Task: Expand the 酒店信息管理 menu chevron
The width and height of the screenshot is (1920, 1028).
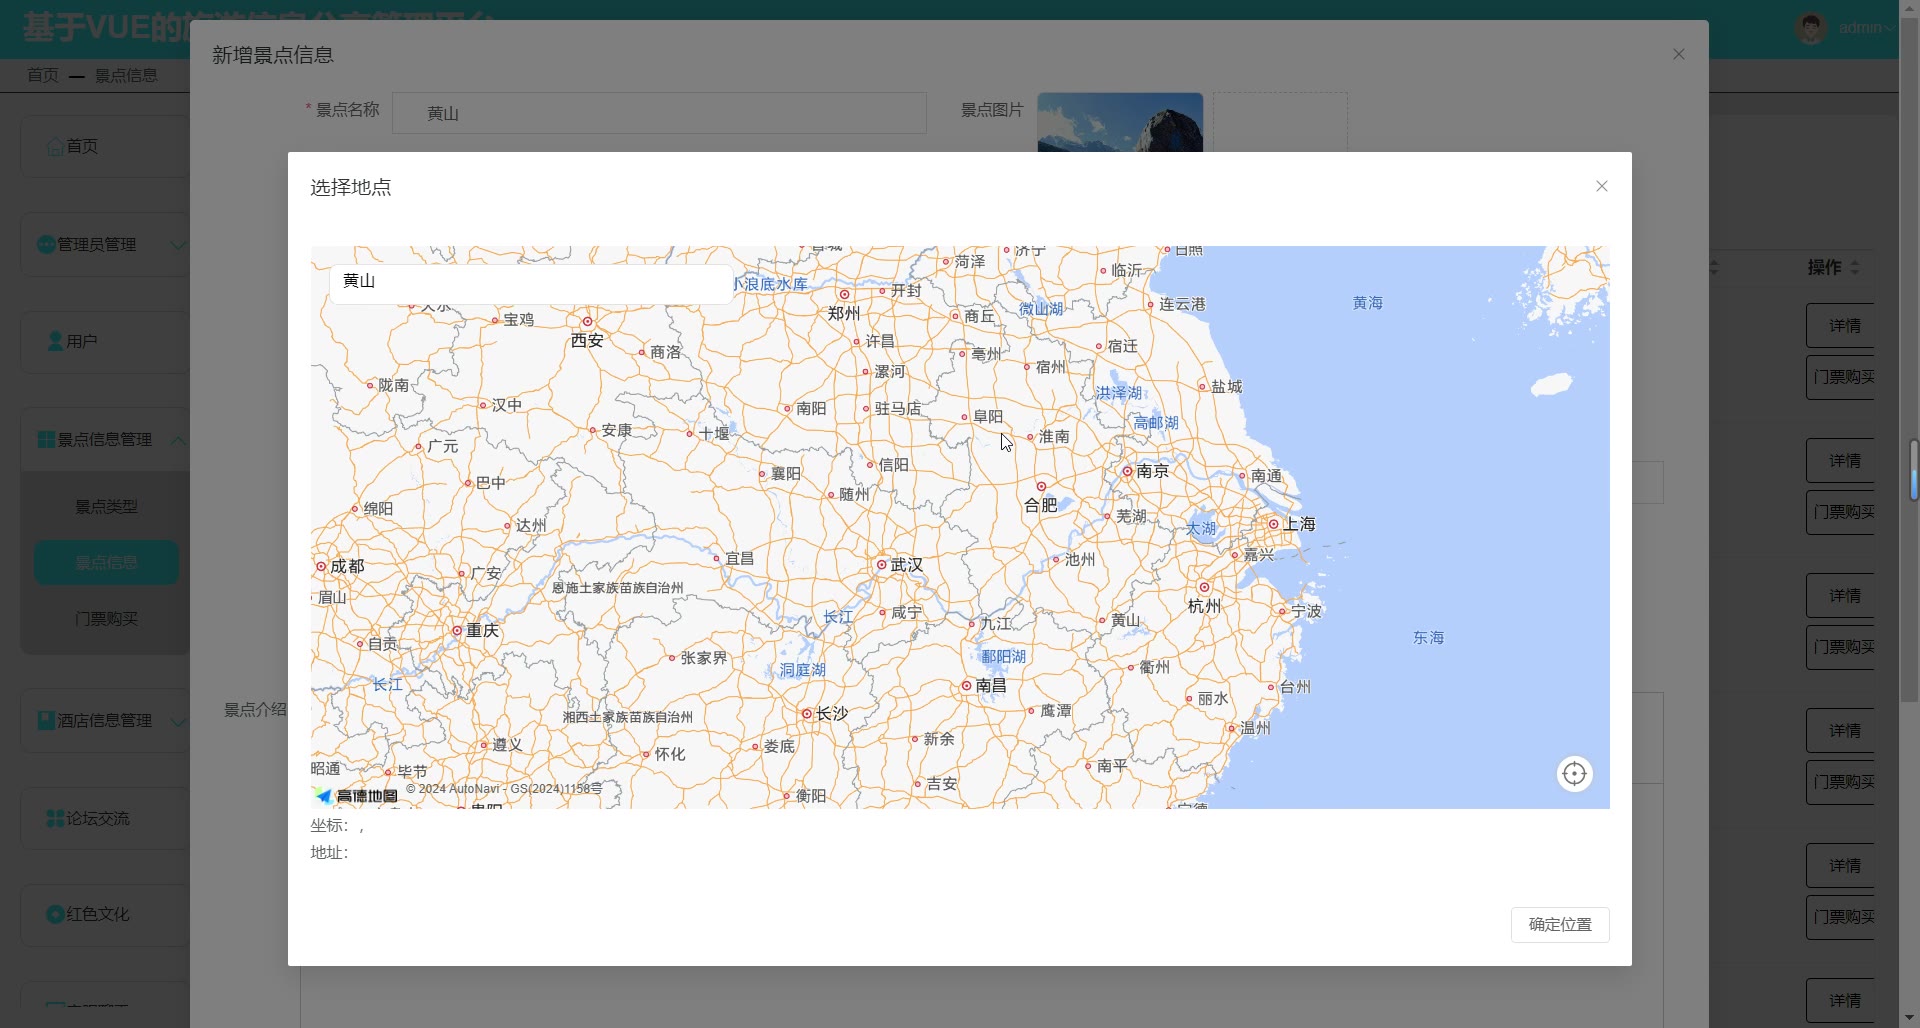Action: pos(177,722)
